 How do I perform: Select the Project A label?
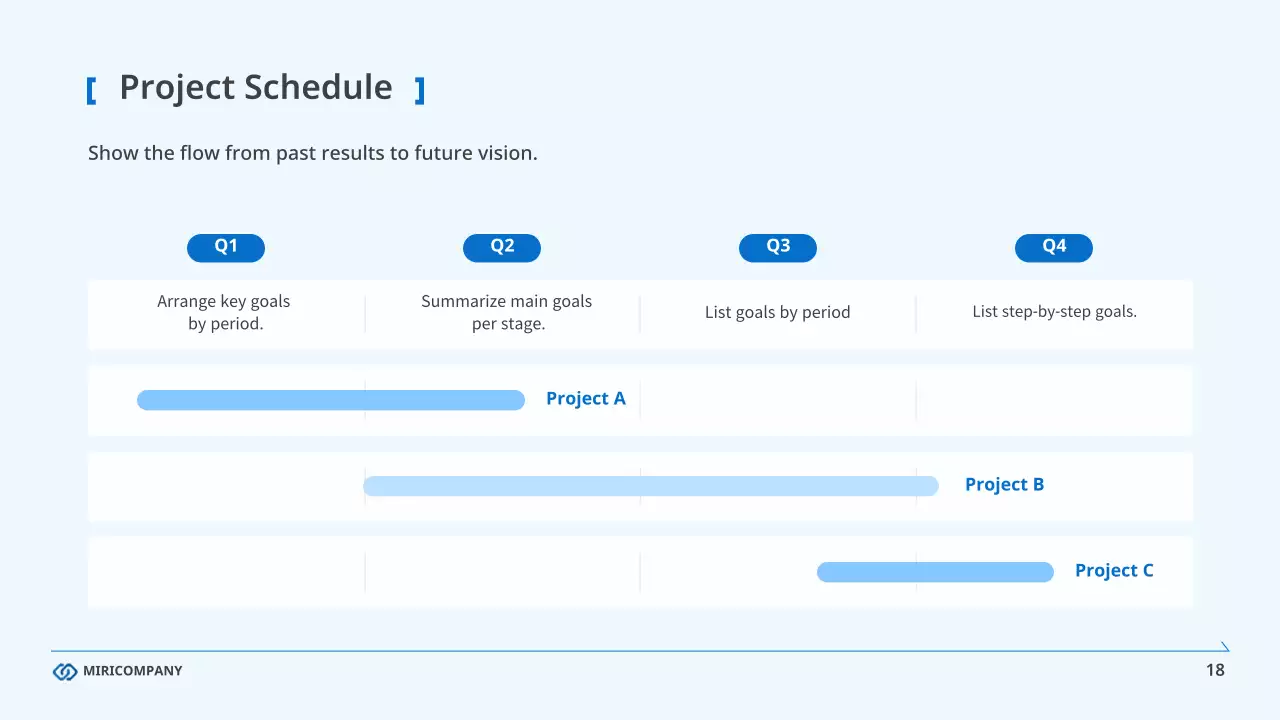point(586,399)
